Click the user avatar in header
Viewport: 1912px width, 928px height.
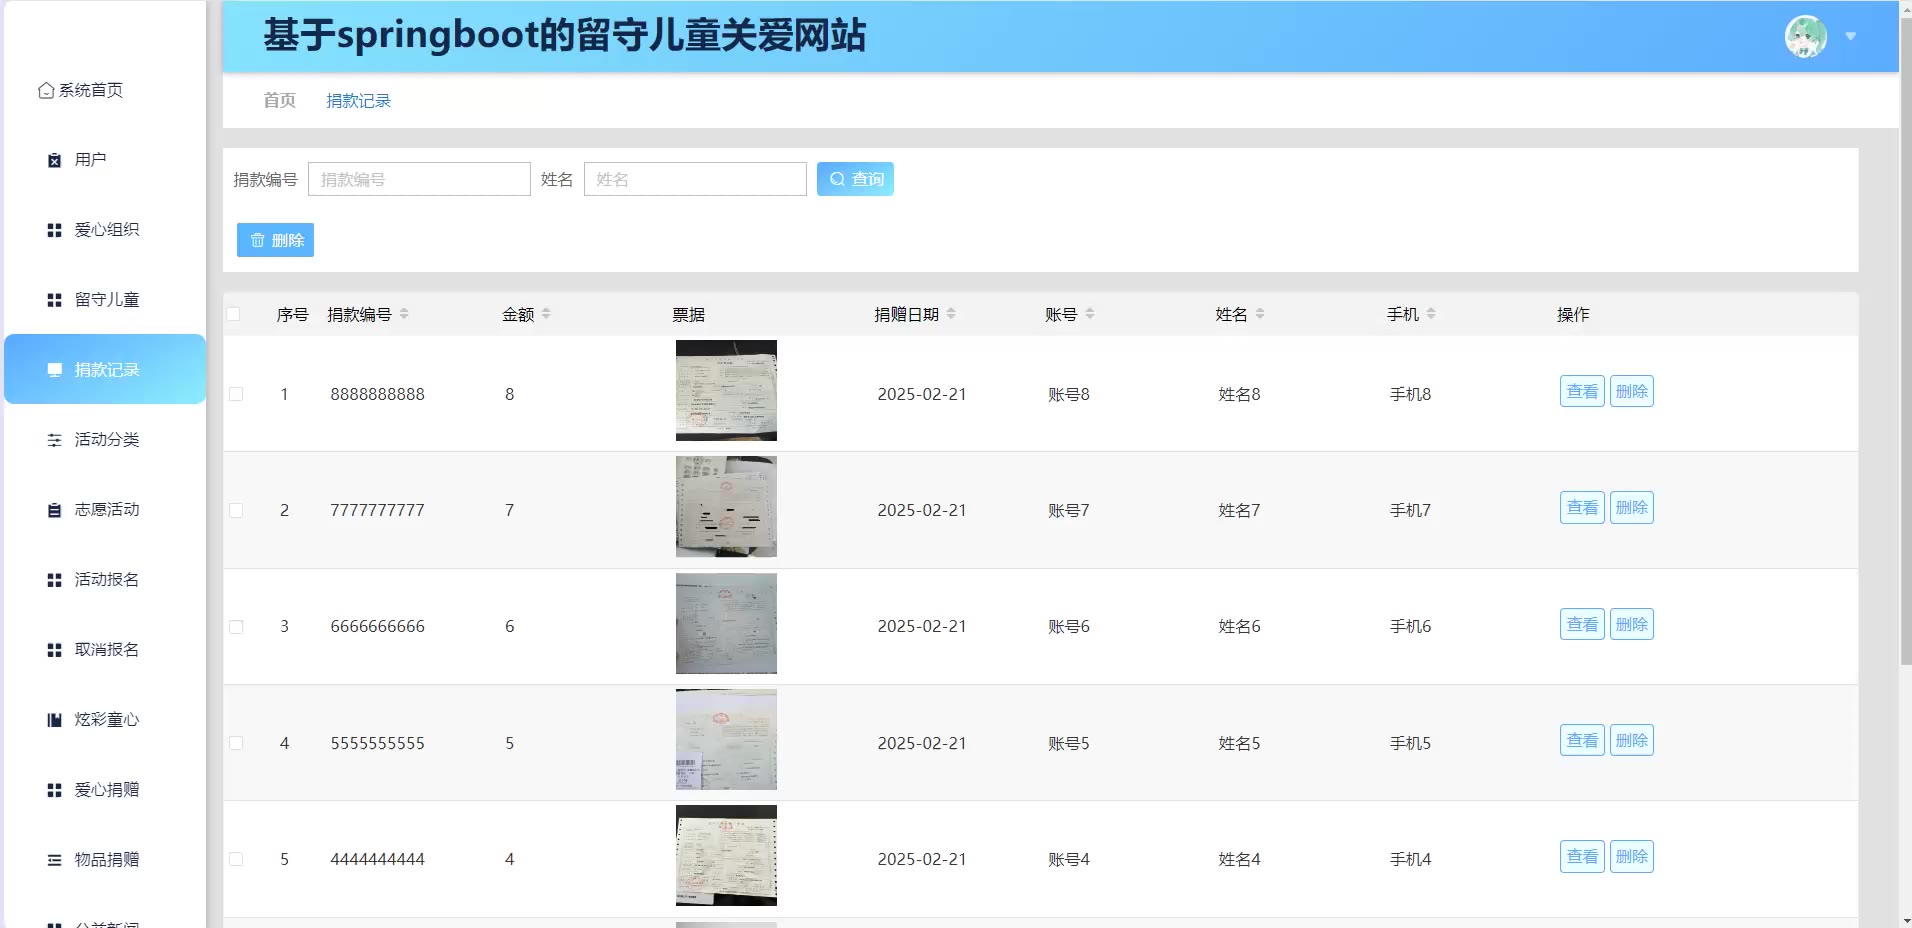click(x=1805, y=37)
